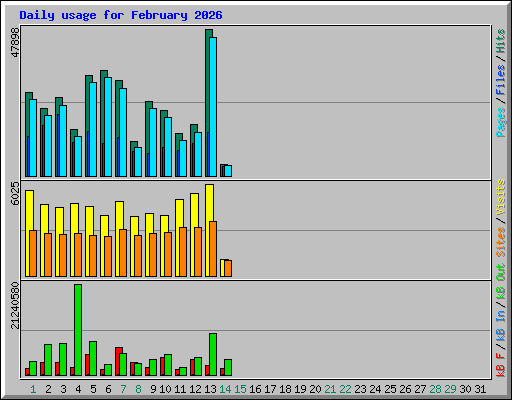Click the orange Sites legend label
The width and height of the screenshot is (512, 400).
point(501,242)
